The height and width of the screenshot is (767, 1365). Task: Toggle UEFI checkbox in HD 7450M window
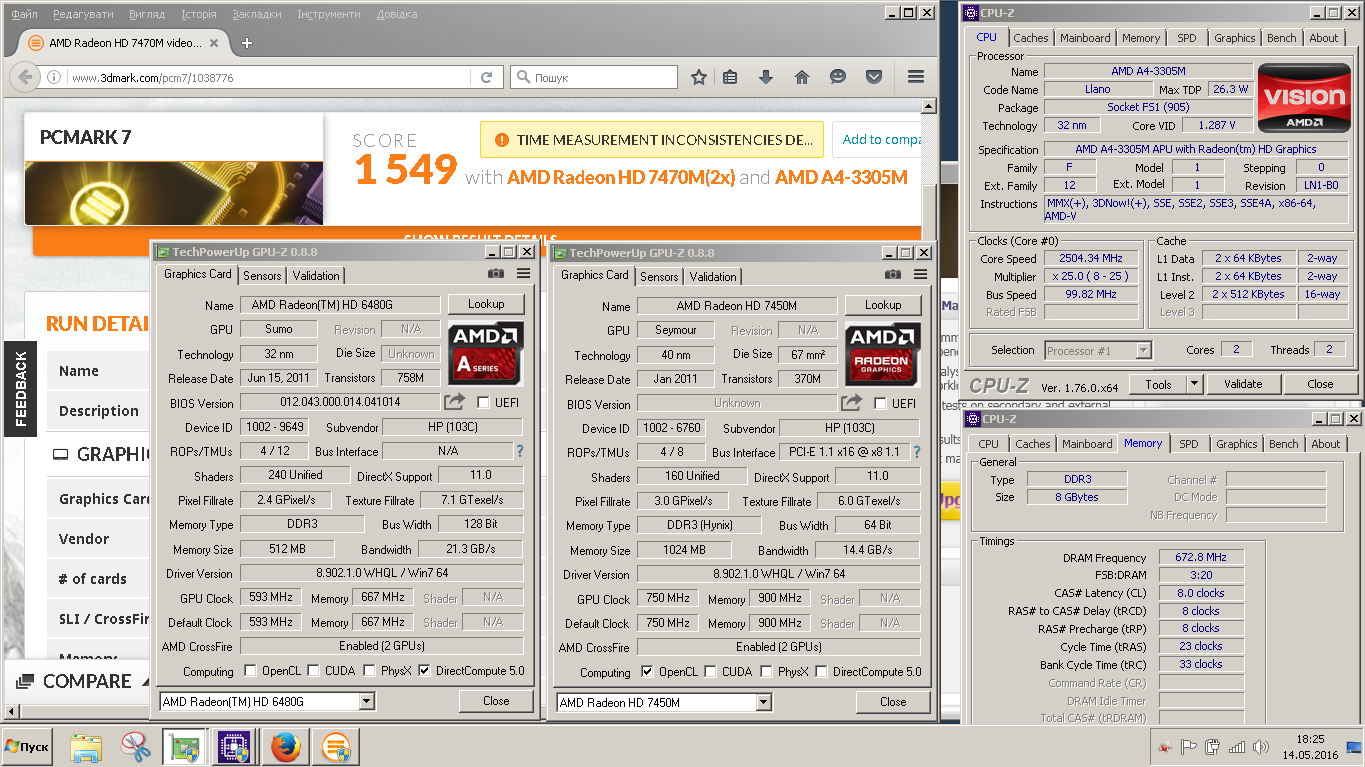point(881,403)
